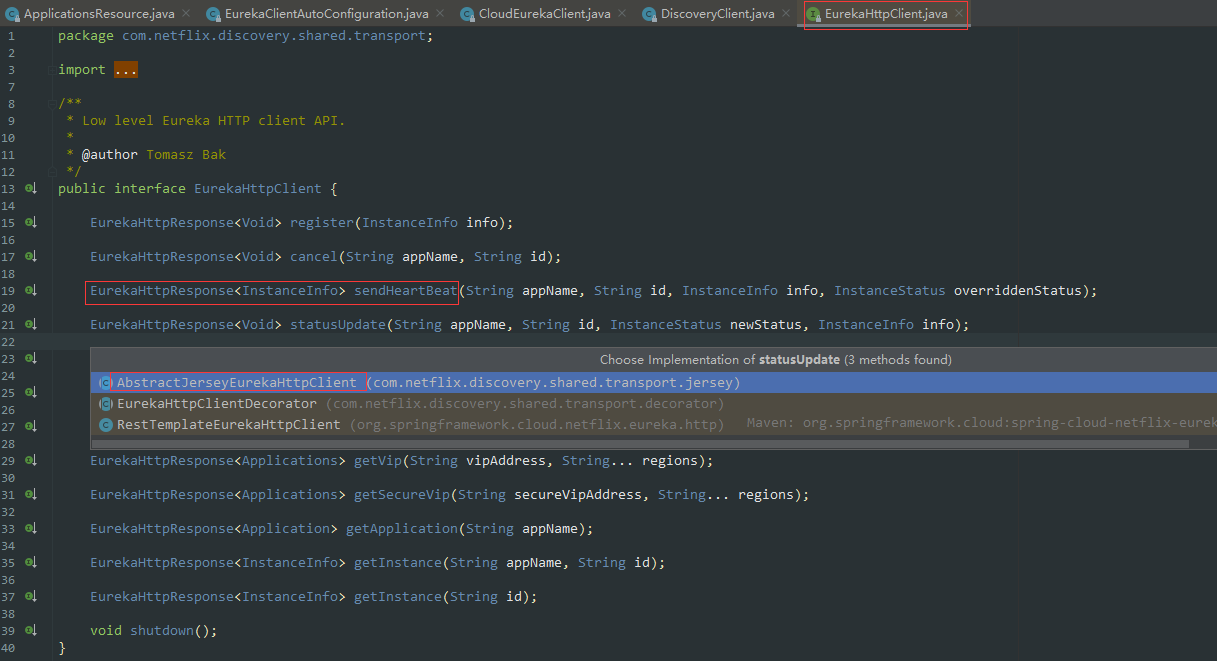1217x661 pixels.
Task: Click gutter icon on line 25
Action: pos(31,392)
